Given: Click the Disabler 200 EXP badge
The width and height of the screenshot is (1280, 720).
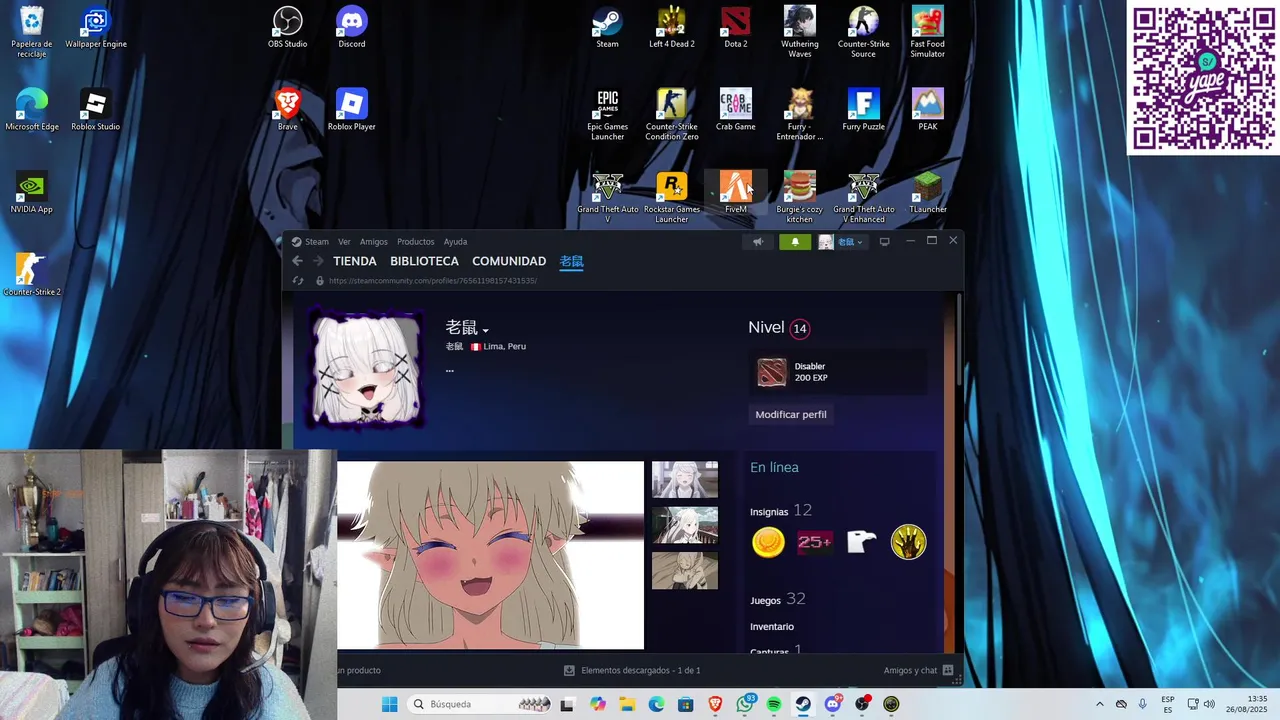Looking at the screenshot, I should (837, 372).
